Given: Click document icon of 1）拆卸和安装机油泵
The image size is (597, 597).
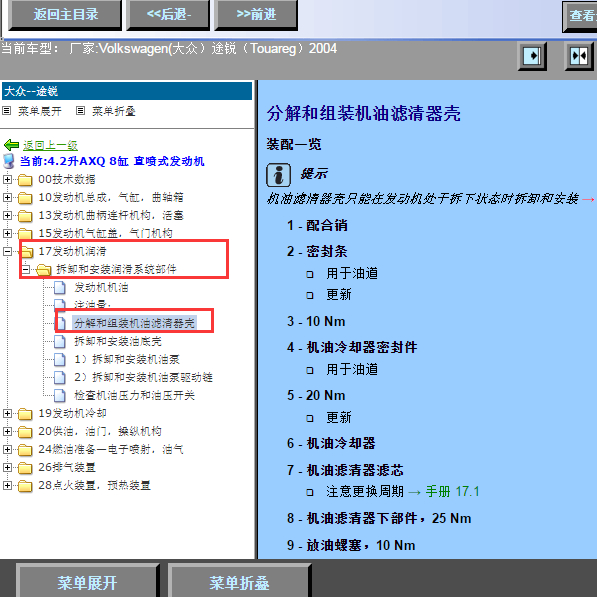Looking at the screenshot, I should (x=60, y=360).
